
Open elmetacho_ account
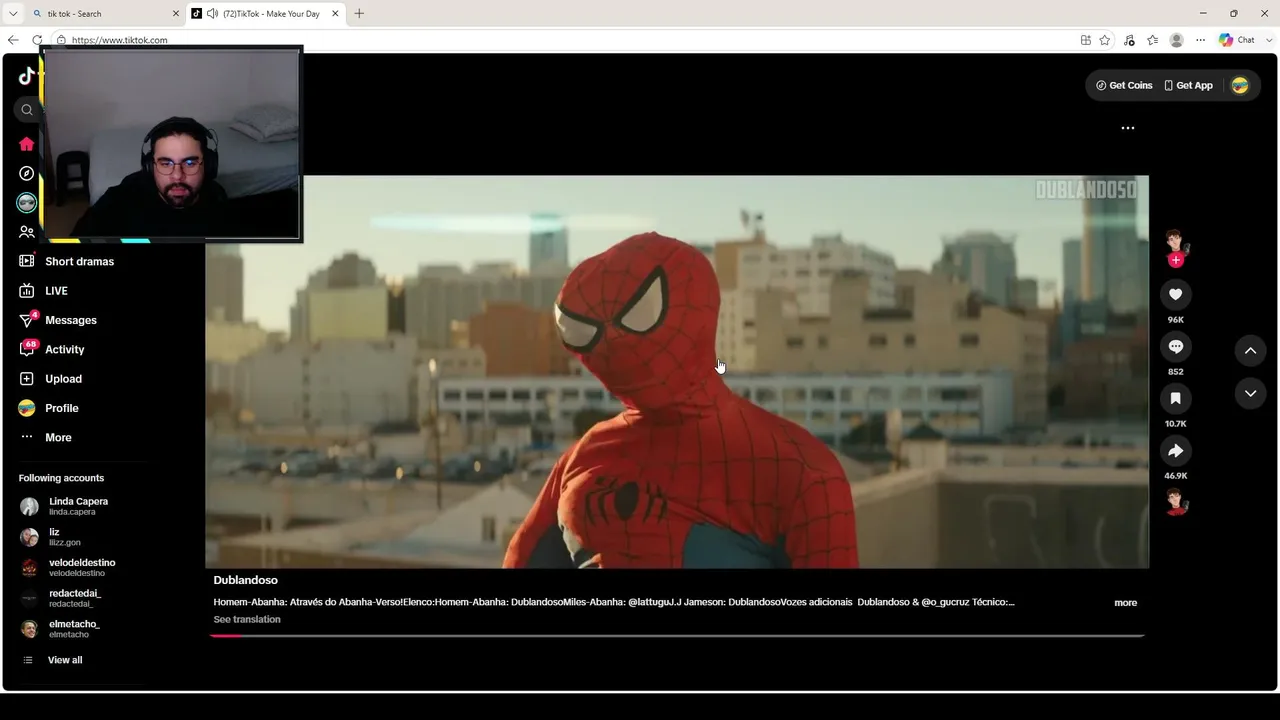click(60, 629)
